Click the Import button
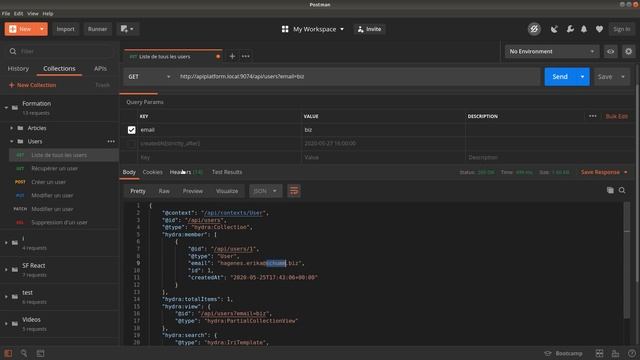The image size is (640, 360). [65, 29]
